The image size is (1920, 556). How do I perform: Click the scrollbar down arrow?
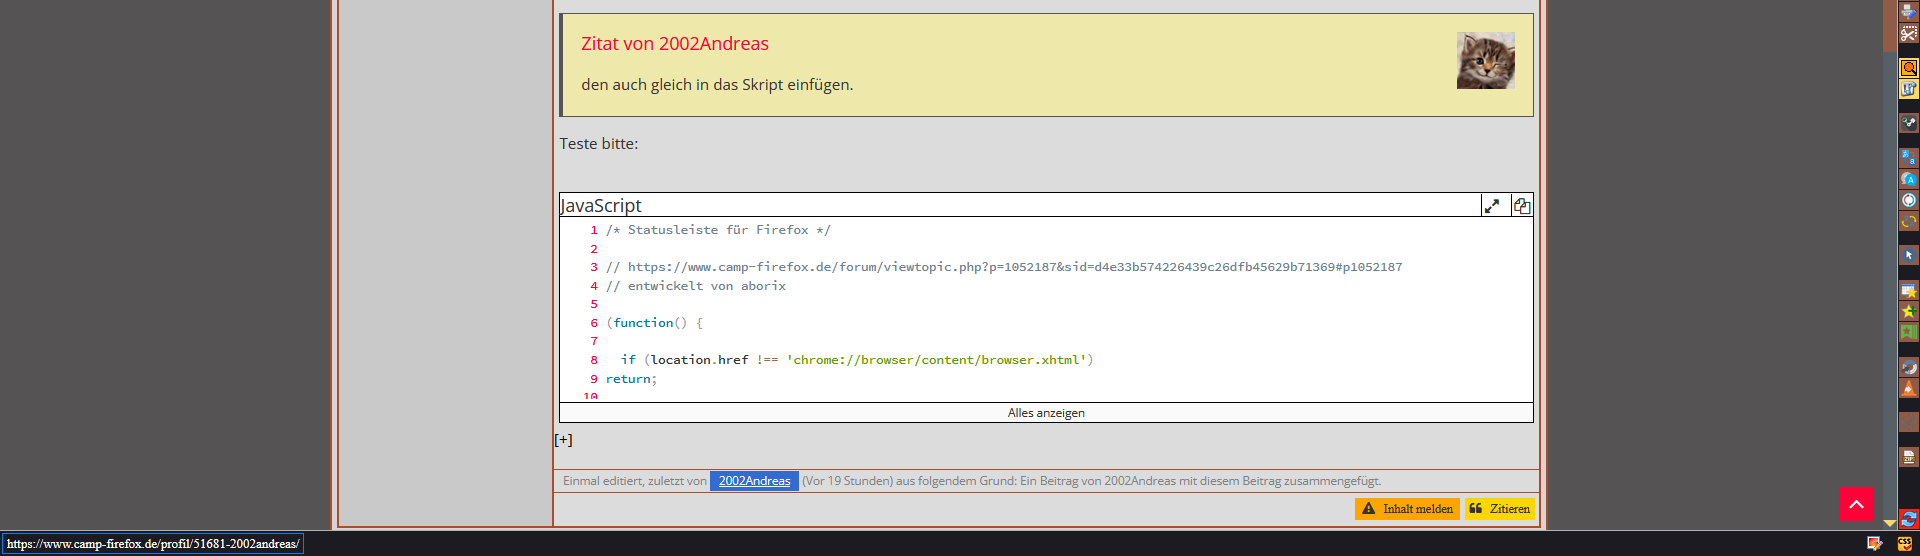point(1889,523)
